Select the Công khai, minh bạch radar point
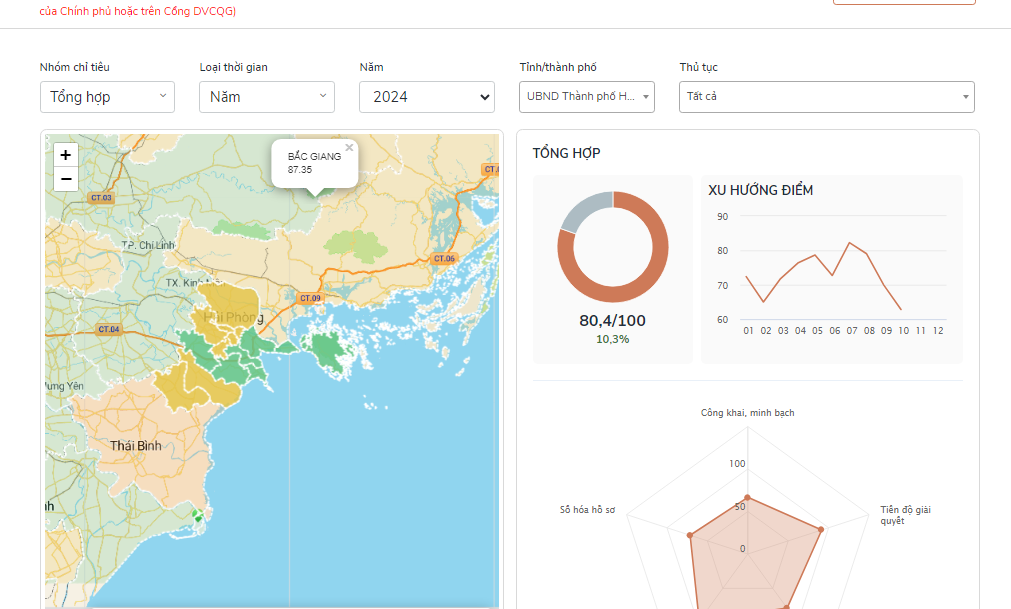The image size is (1011, 609). (x=747, y=498)
